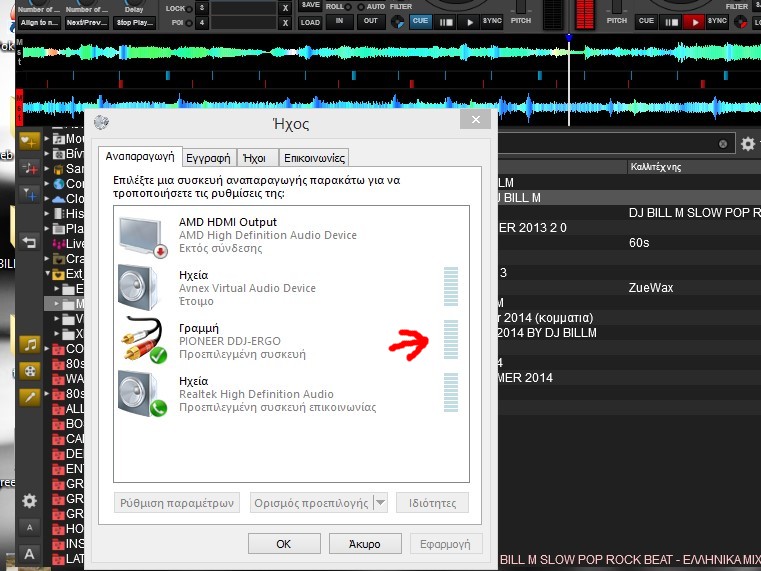
Task: Open the search options gear icon
Action: [747, 144]
